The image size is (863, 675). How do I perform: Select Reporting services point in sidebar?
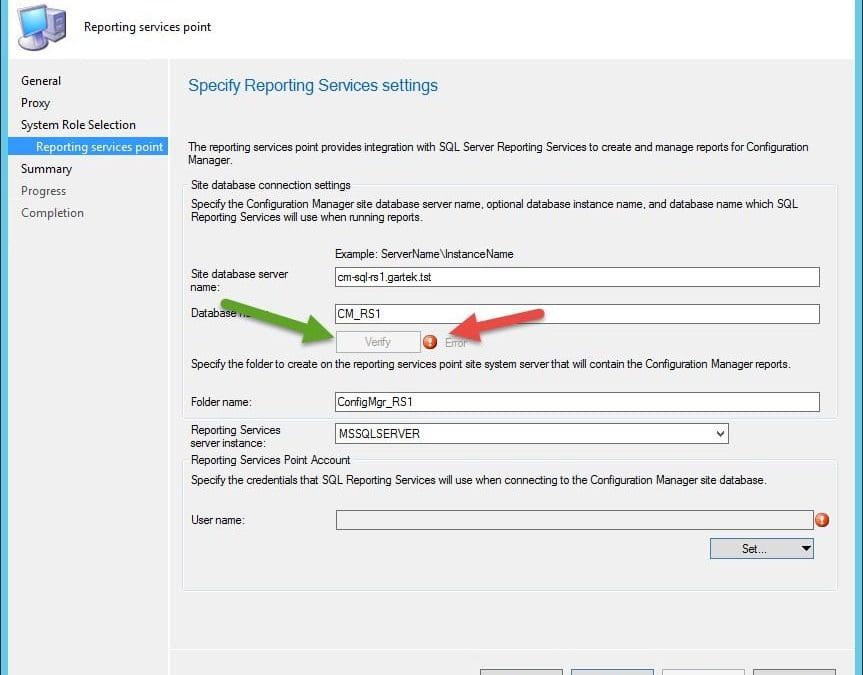(x=88, y=146)
